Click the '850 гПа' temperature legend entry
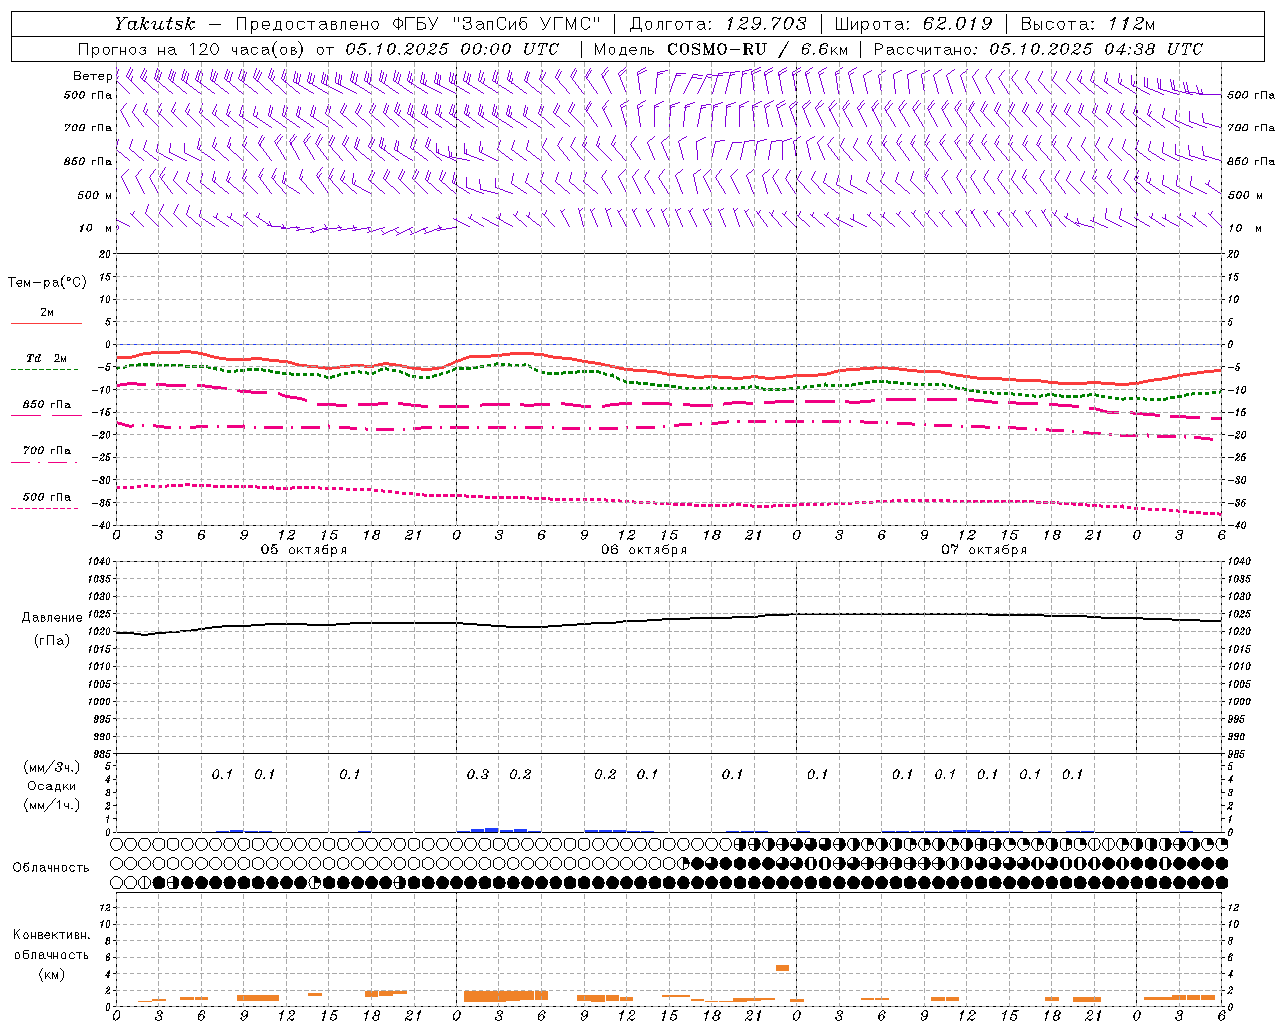This screenshot has height=1024, width=1280. (x=46, y=405)
